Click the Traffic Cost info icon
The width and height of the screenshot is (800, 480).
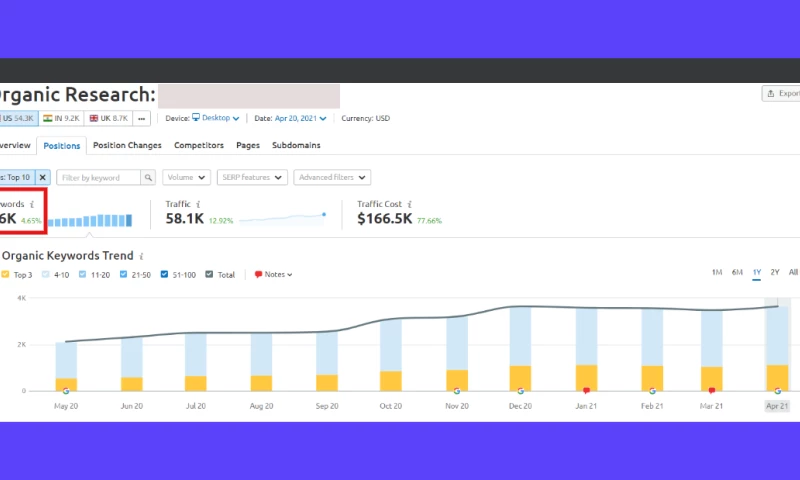[x=410, y=204]
